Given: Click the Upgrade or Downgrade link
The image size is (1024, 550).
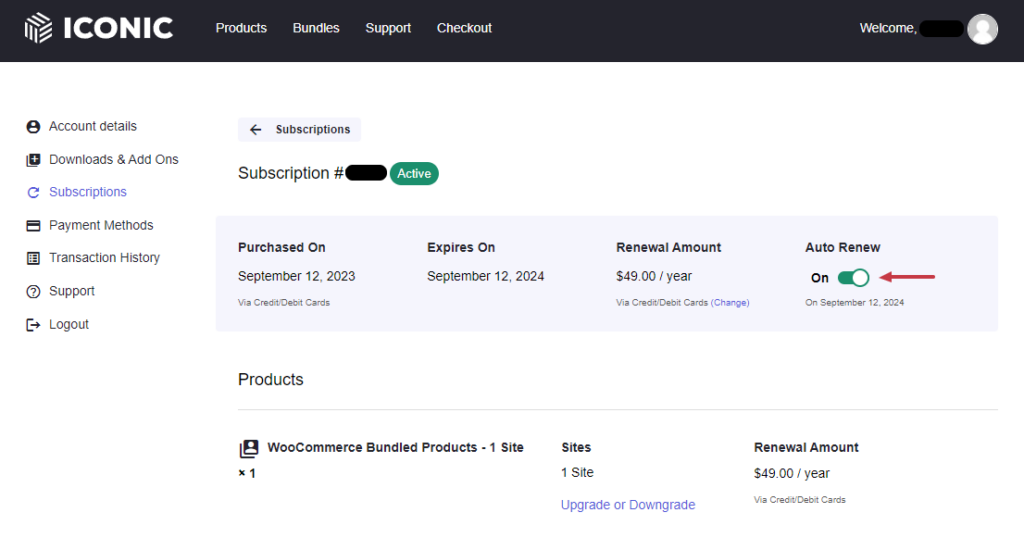Looking at the screenshot, I should tap(628, 505).
